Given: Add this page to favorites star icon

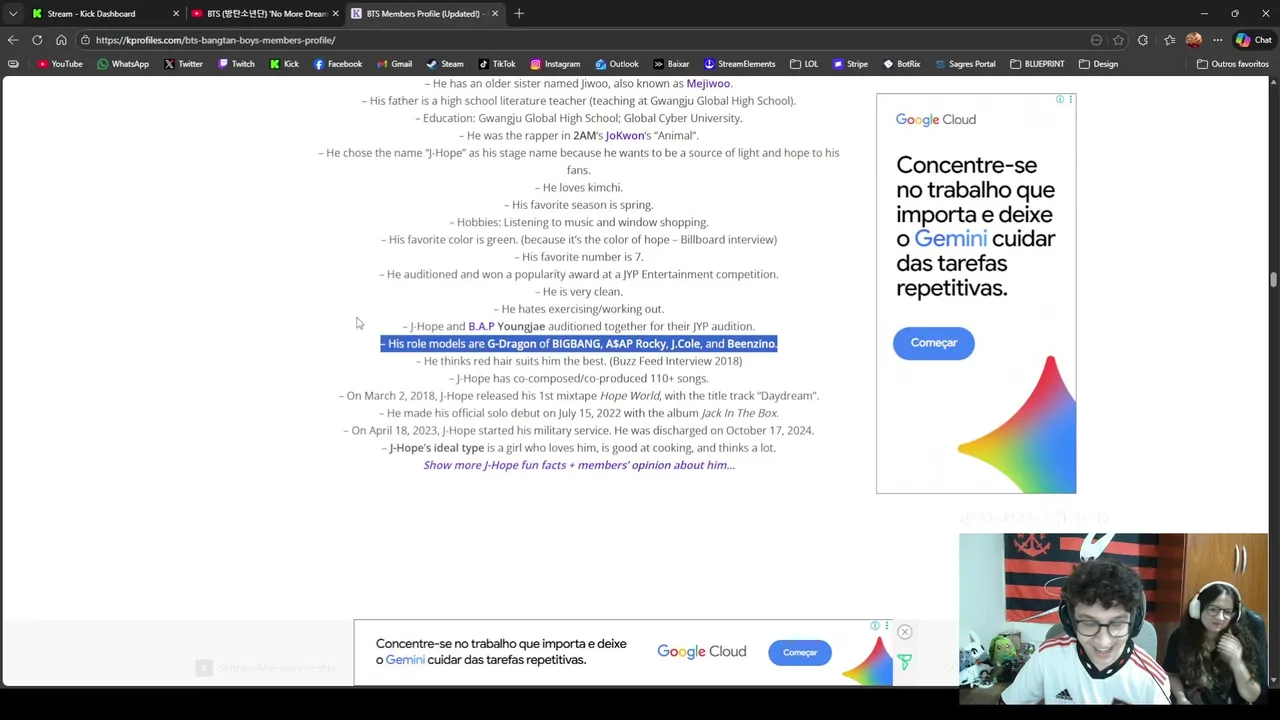Looking at the screenshot, I should tap(1118, 40).
